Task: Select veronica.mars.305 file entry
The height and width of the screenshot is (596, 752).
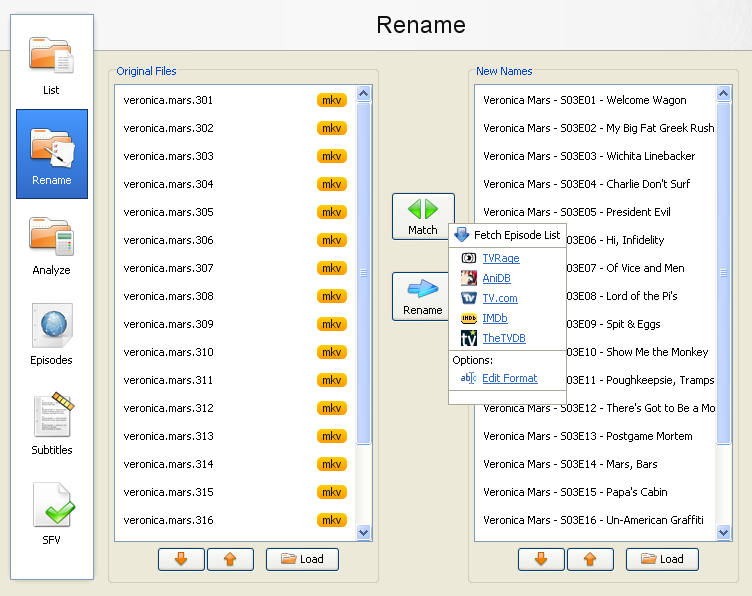Action: click(169, 212)
